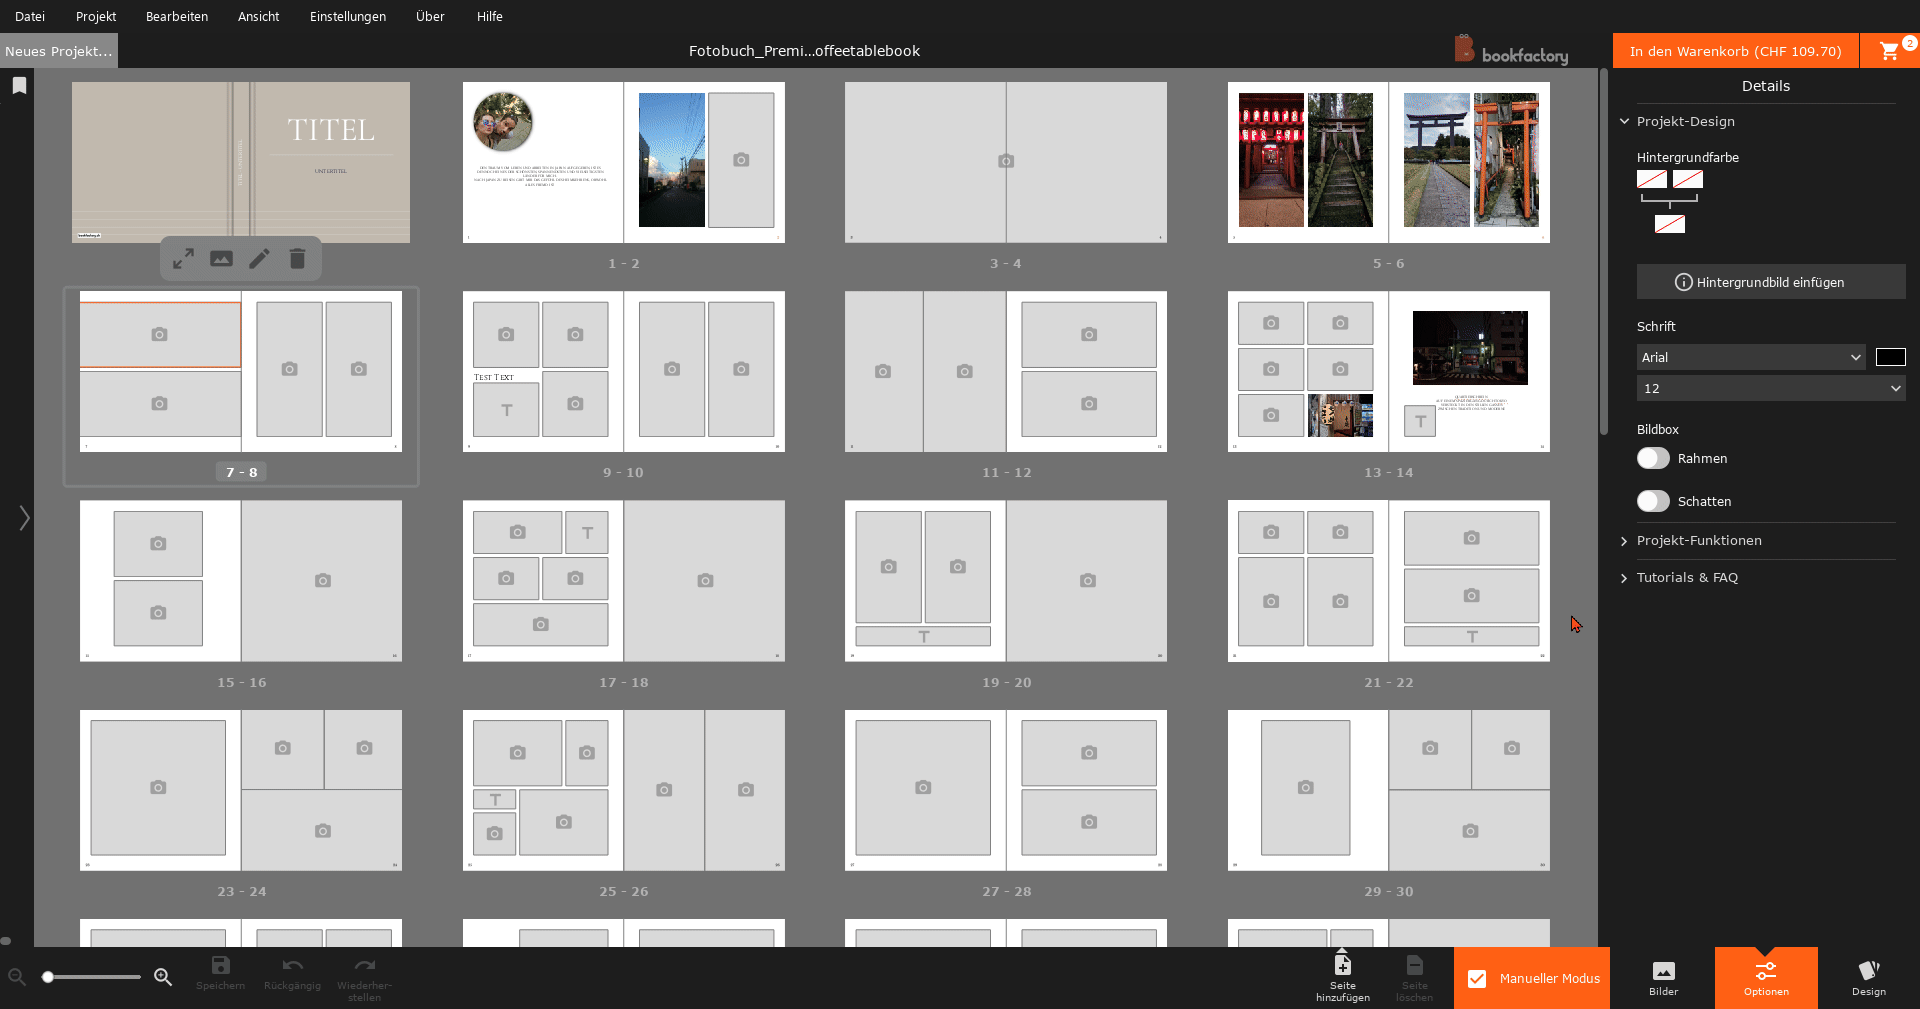
Task: Click camera placeholder on right page 20
Action: click(1088, 580)
